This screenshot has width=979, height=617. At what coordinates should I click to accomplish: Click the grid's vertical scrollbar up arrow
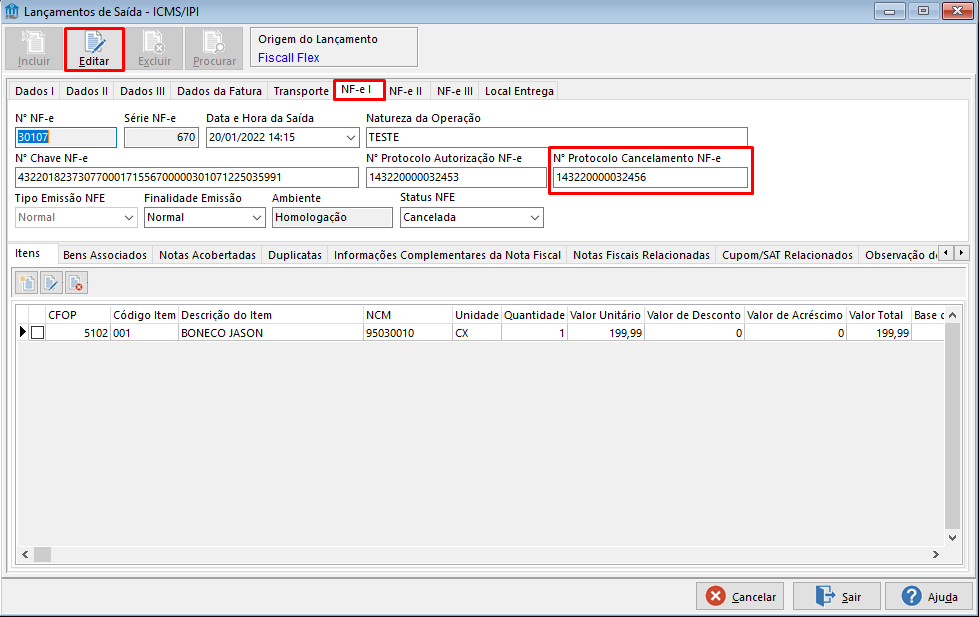click(952, 315)
